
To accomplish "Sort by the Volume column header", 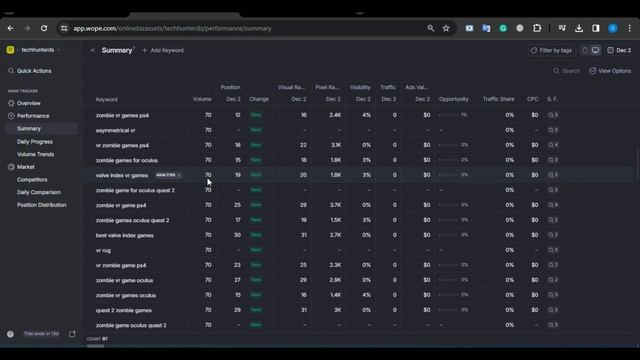I will pos(202,99).
